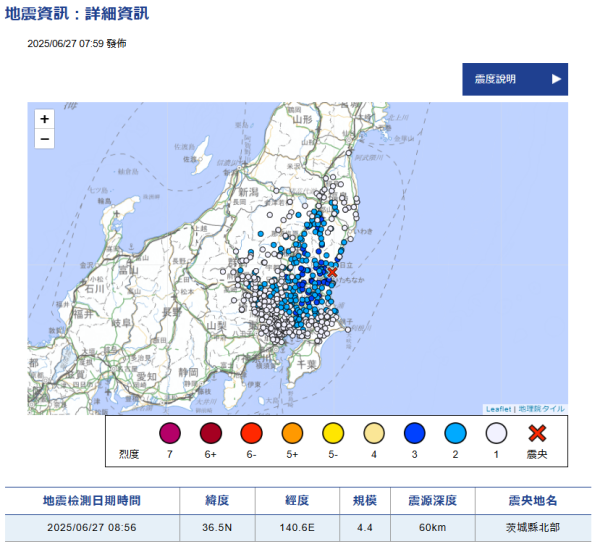Image resolution: width=600 pixels, height=552 pixels.
Task: Click the 静岡 label on the map
Action: click(x=189, y=372)
